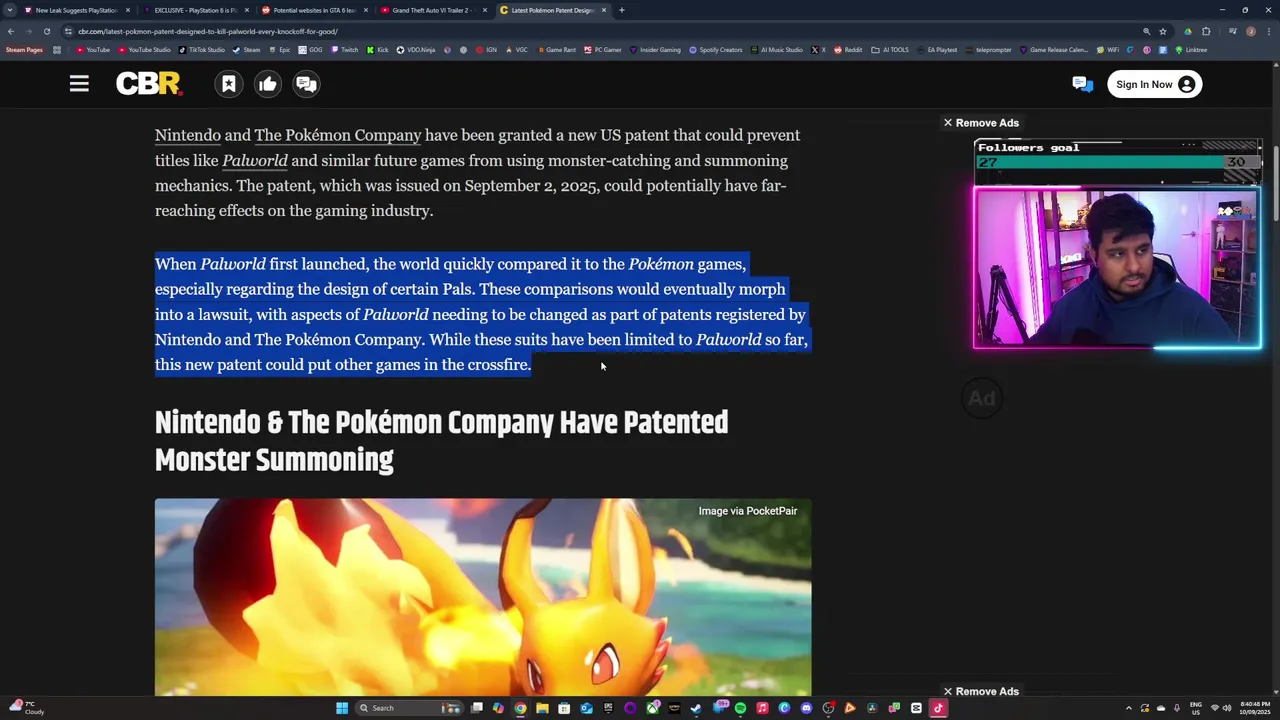Open the PC Gamer bookmark
This screenshot has height=720, width=1280.
pyautogui.click(x=603, y=50)
